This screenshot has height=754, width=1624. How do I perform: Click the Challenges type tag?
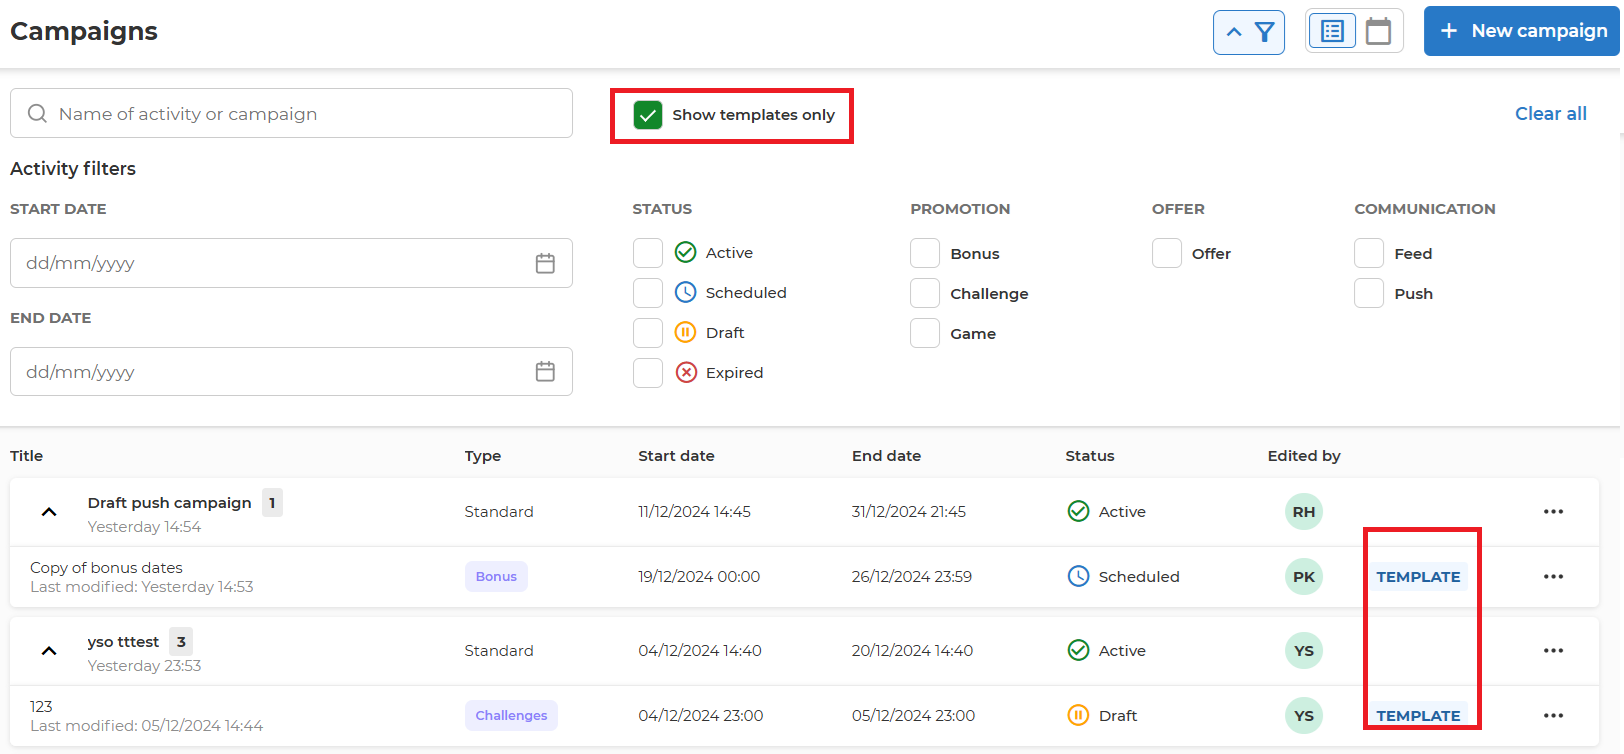(x=511, y=716)
